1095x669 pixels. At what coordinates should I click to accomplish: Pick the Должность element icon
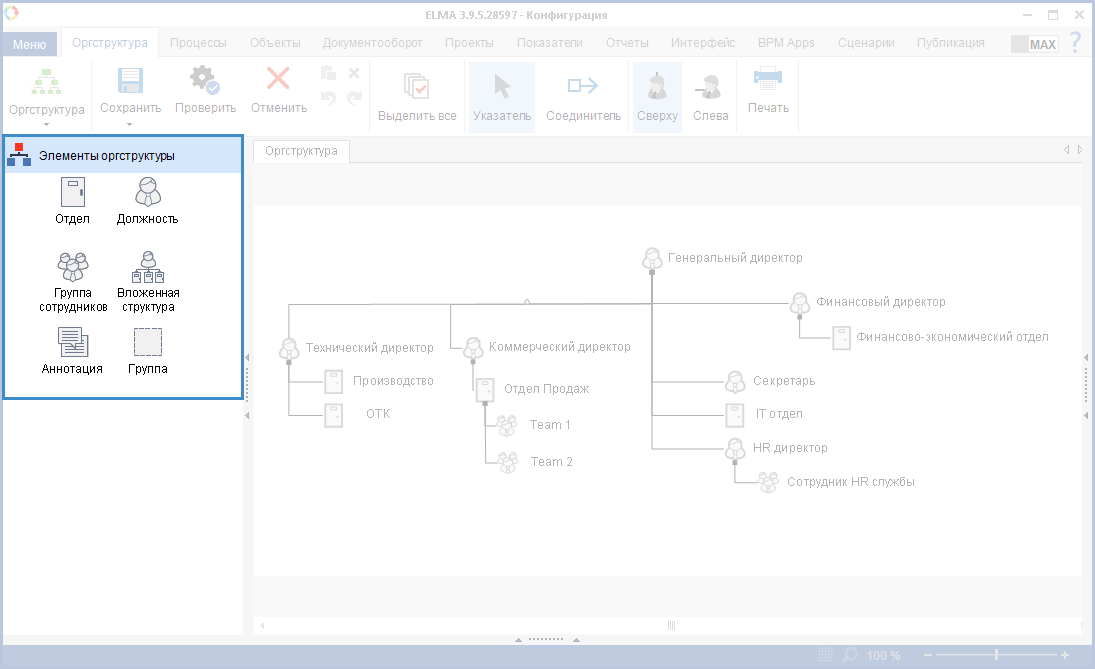(x=148, y=192)
